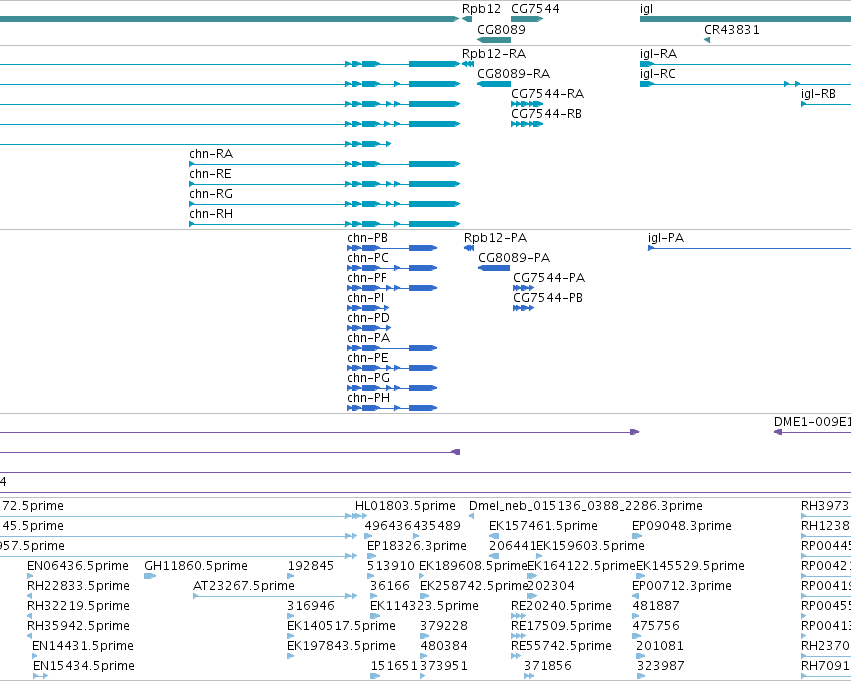Click the RH35942.5prime EST label

pos(78,627)
